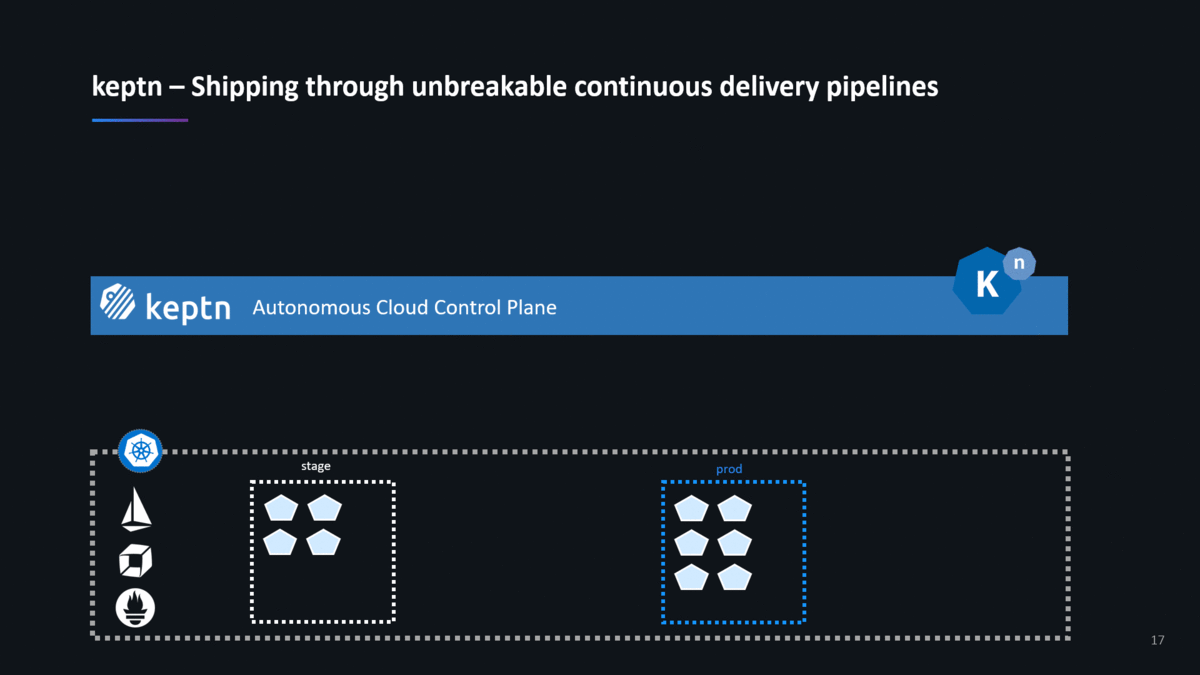Select the Prometheus flame icon
Screen dimensions: 1200x675
pyautogui.click(x=136, y=608)
